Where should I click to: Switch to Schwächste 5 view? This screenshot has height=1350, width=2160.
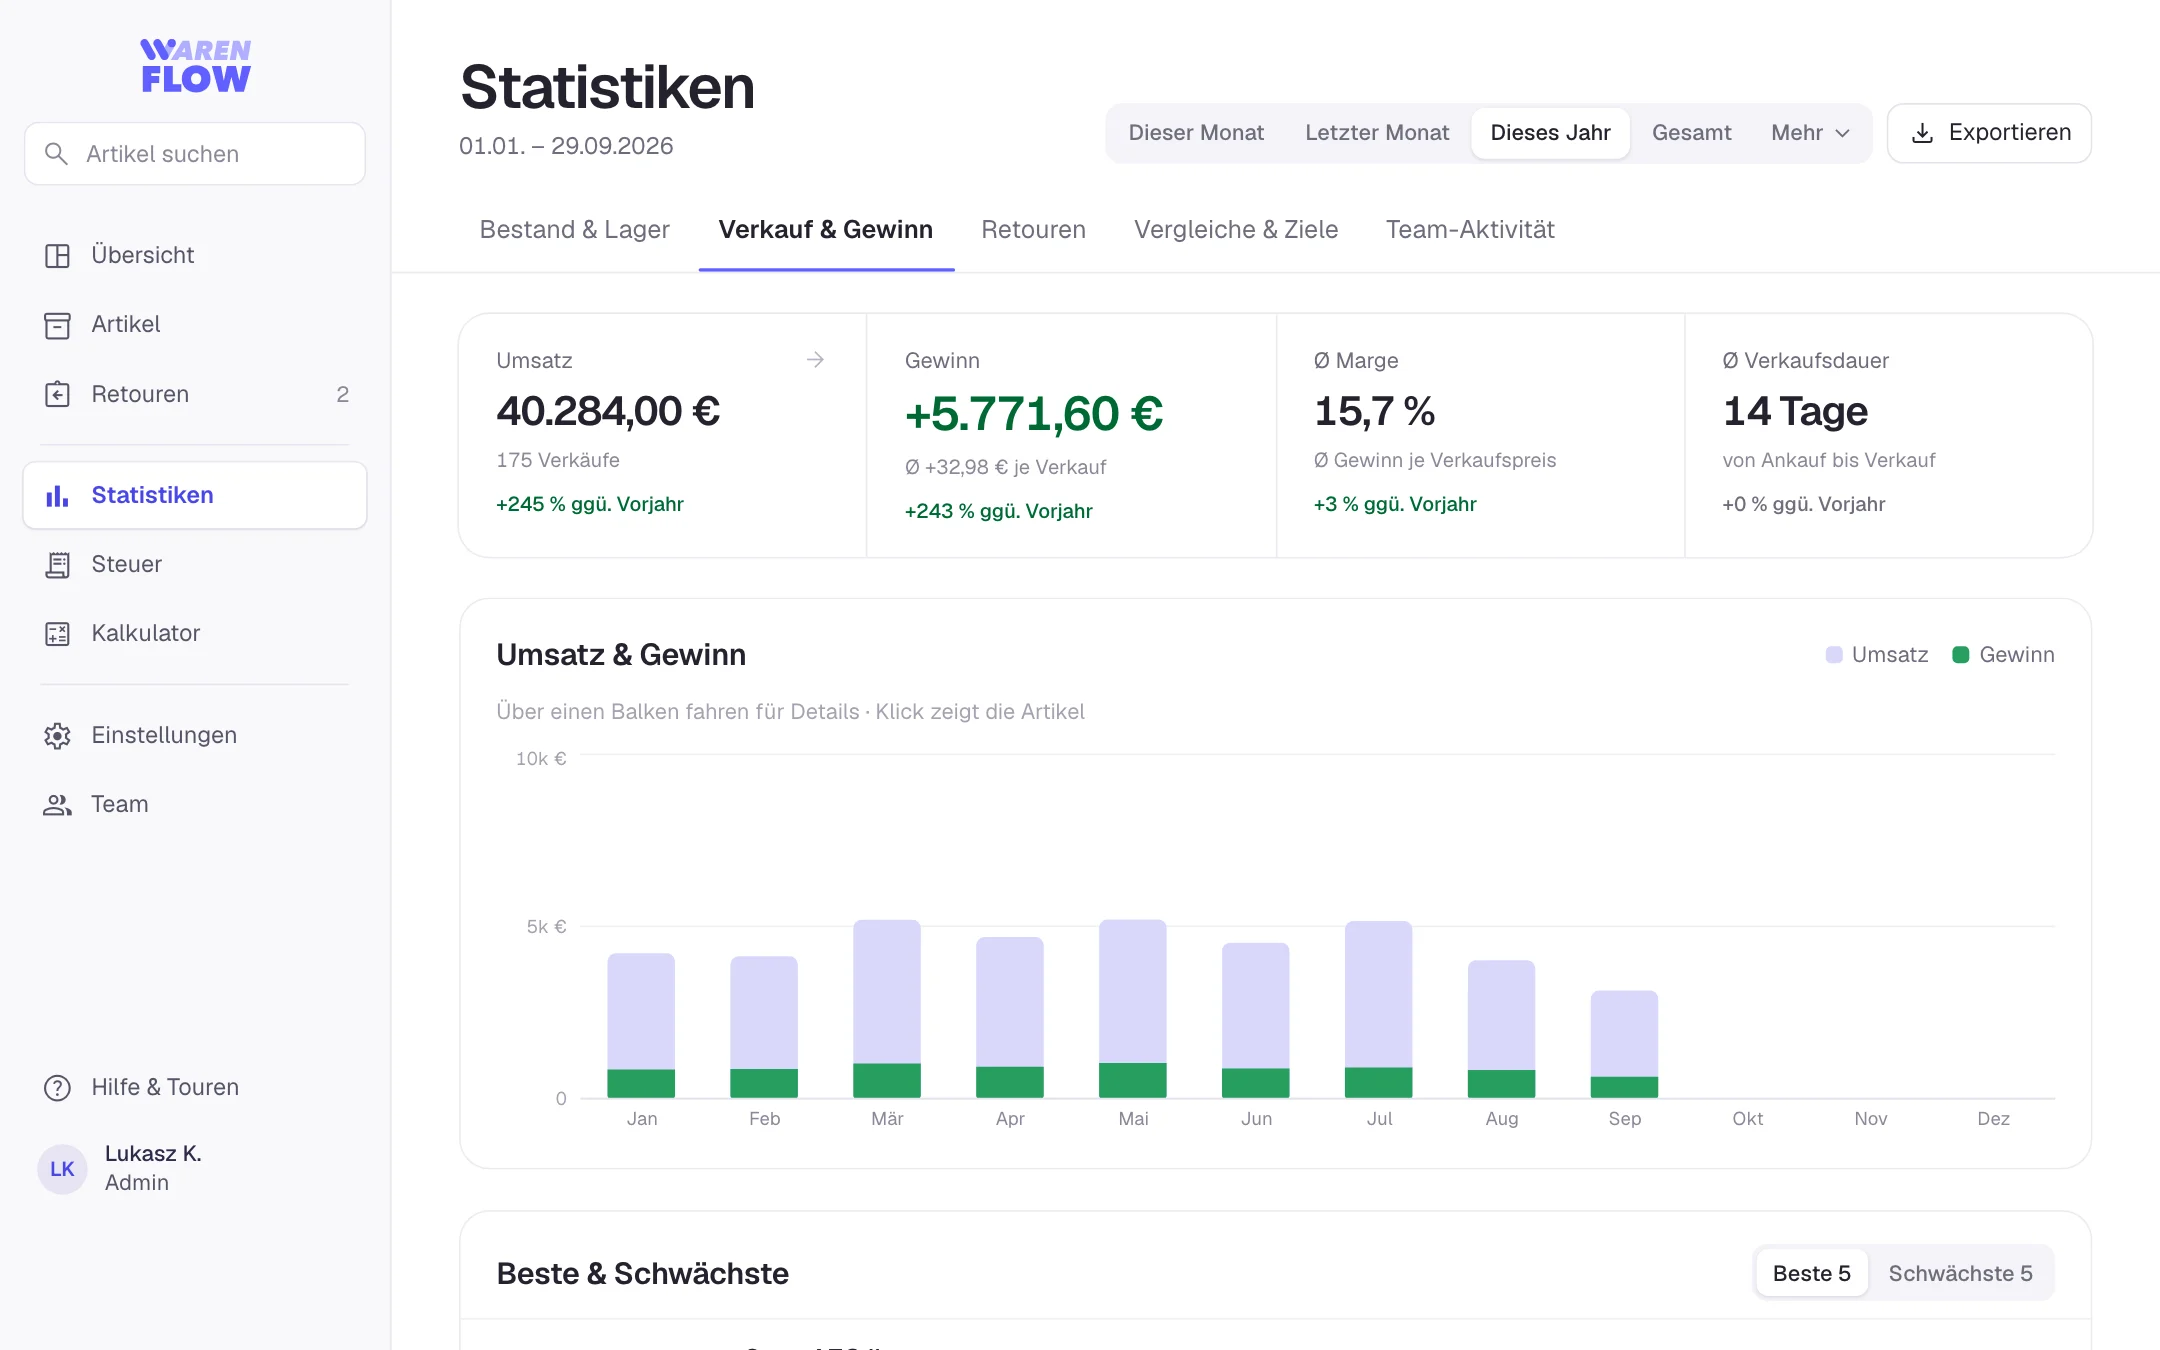click(x=1960, y=1273)
